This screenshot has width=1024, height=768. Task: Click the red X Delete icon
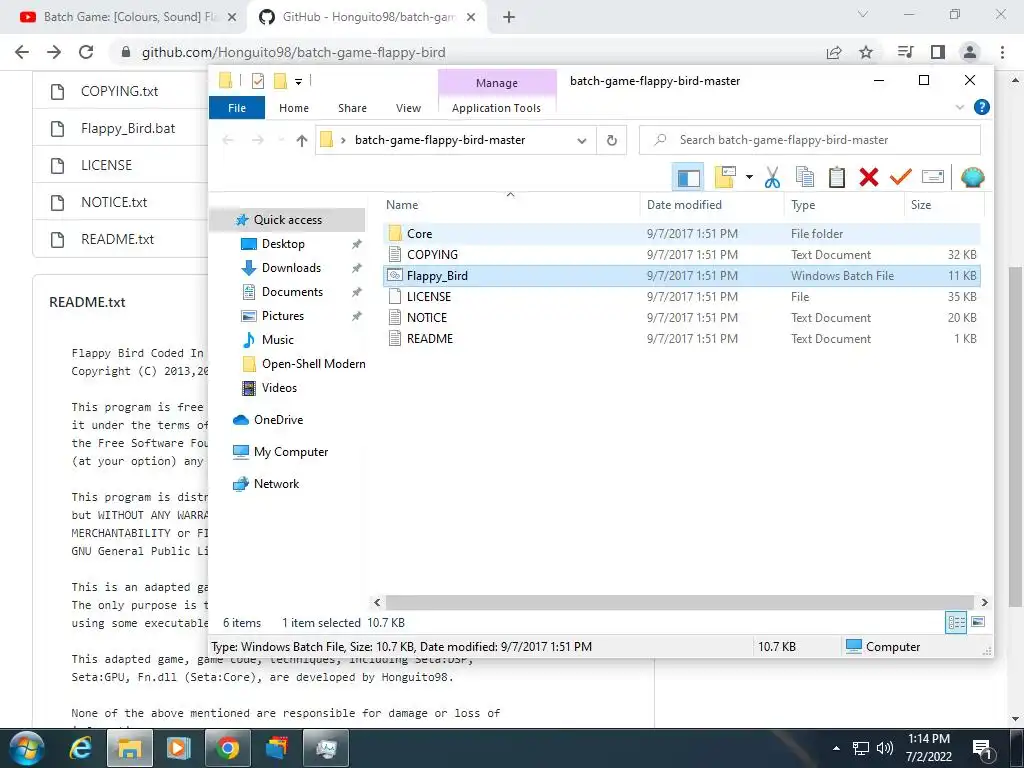[x=869, y=177]
